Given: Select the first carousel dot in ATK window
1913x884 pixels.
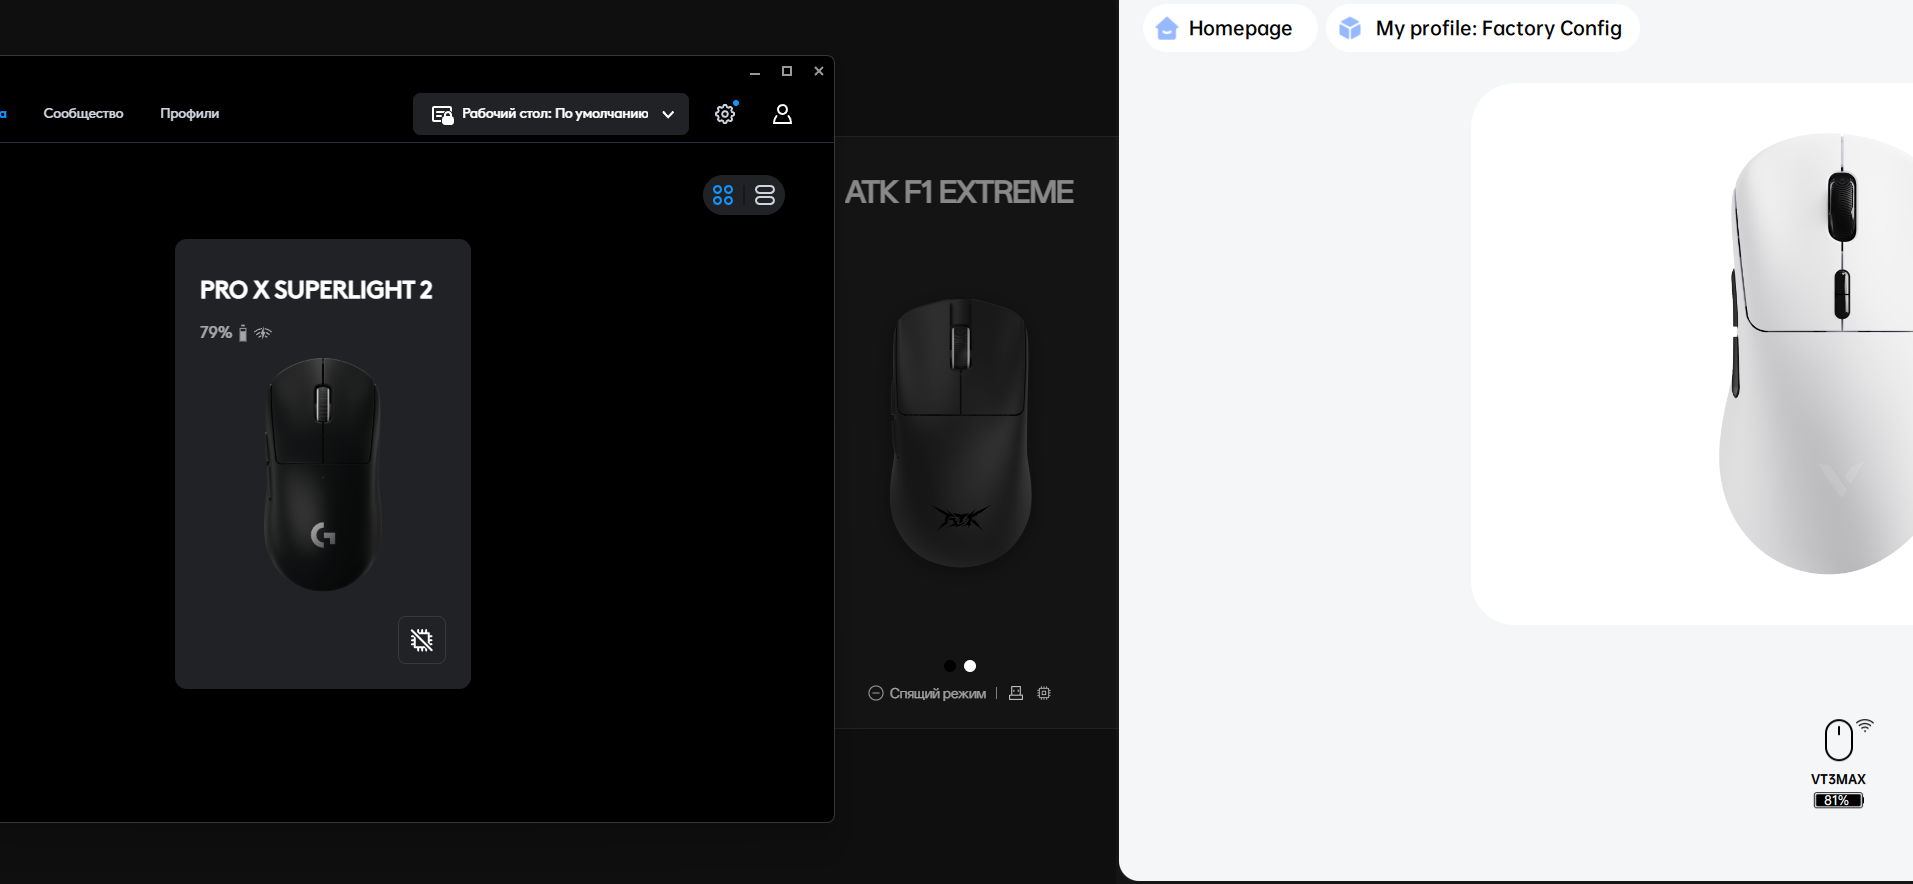Looking at the screenshot, I should pos(950,666).
